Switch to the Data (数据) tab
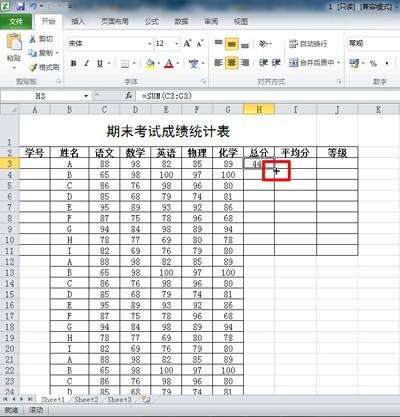Screen dimensions: 400x417 pos(182,22)
